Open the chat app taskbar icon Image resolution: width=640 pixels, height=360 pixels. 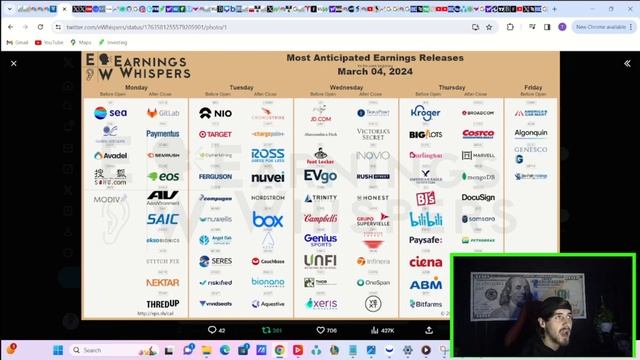[x=188, y=350]
